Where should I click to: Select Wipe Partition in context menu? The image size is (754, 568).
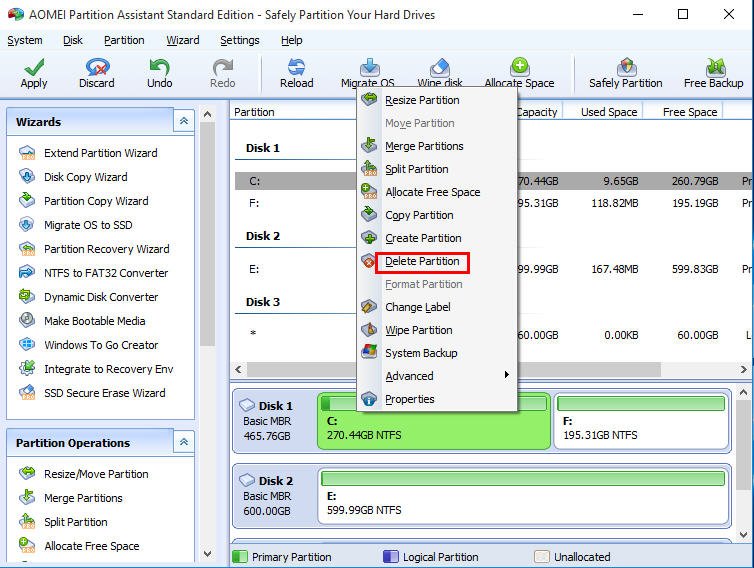(x=437, y=330)
